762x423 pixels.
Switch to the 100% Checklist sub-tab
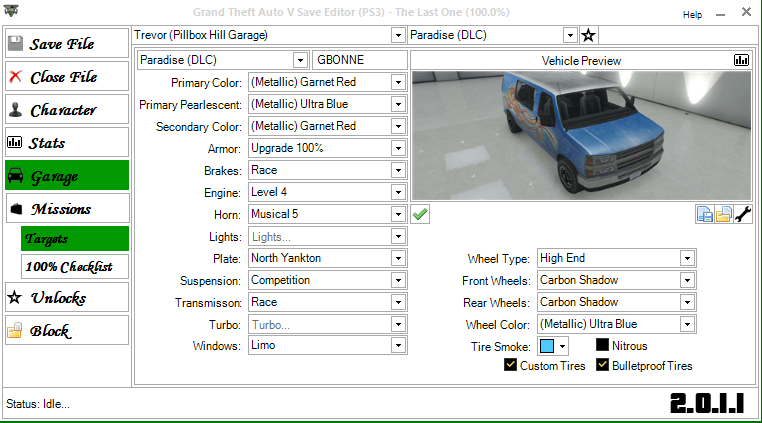point(75,266)
